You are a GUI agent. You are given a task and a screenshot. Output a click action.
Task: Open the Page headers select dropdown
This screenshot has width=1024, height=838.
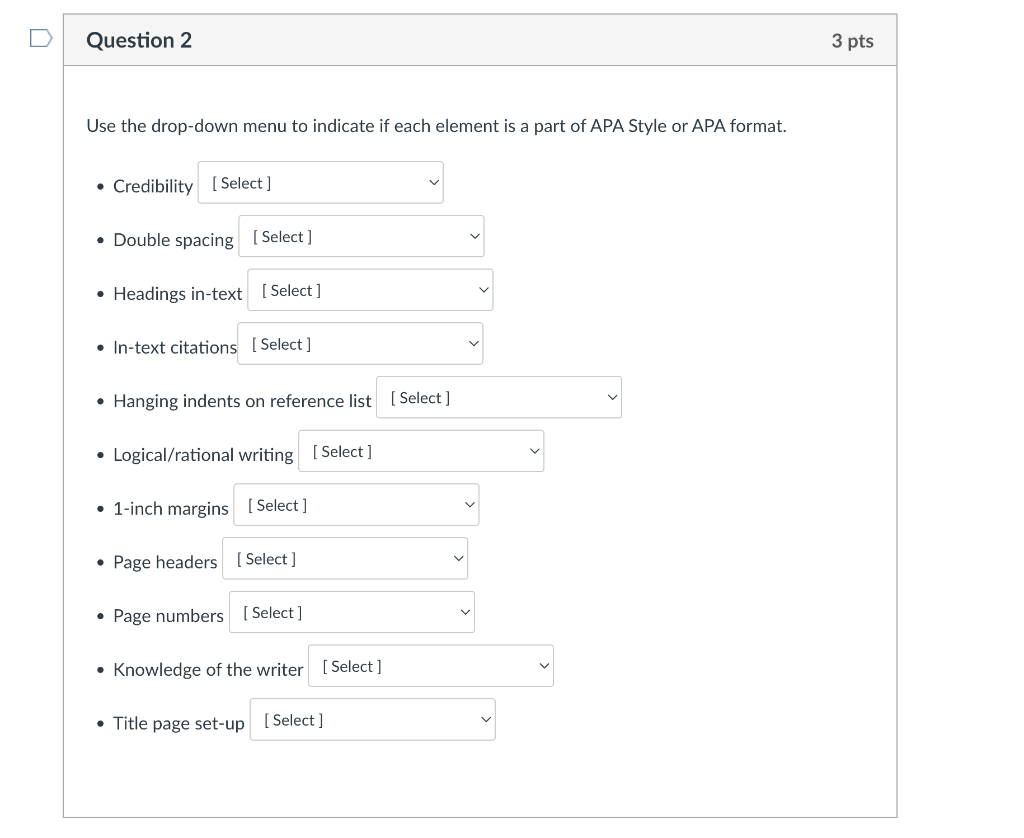[345, 558]
